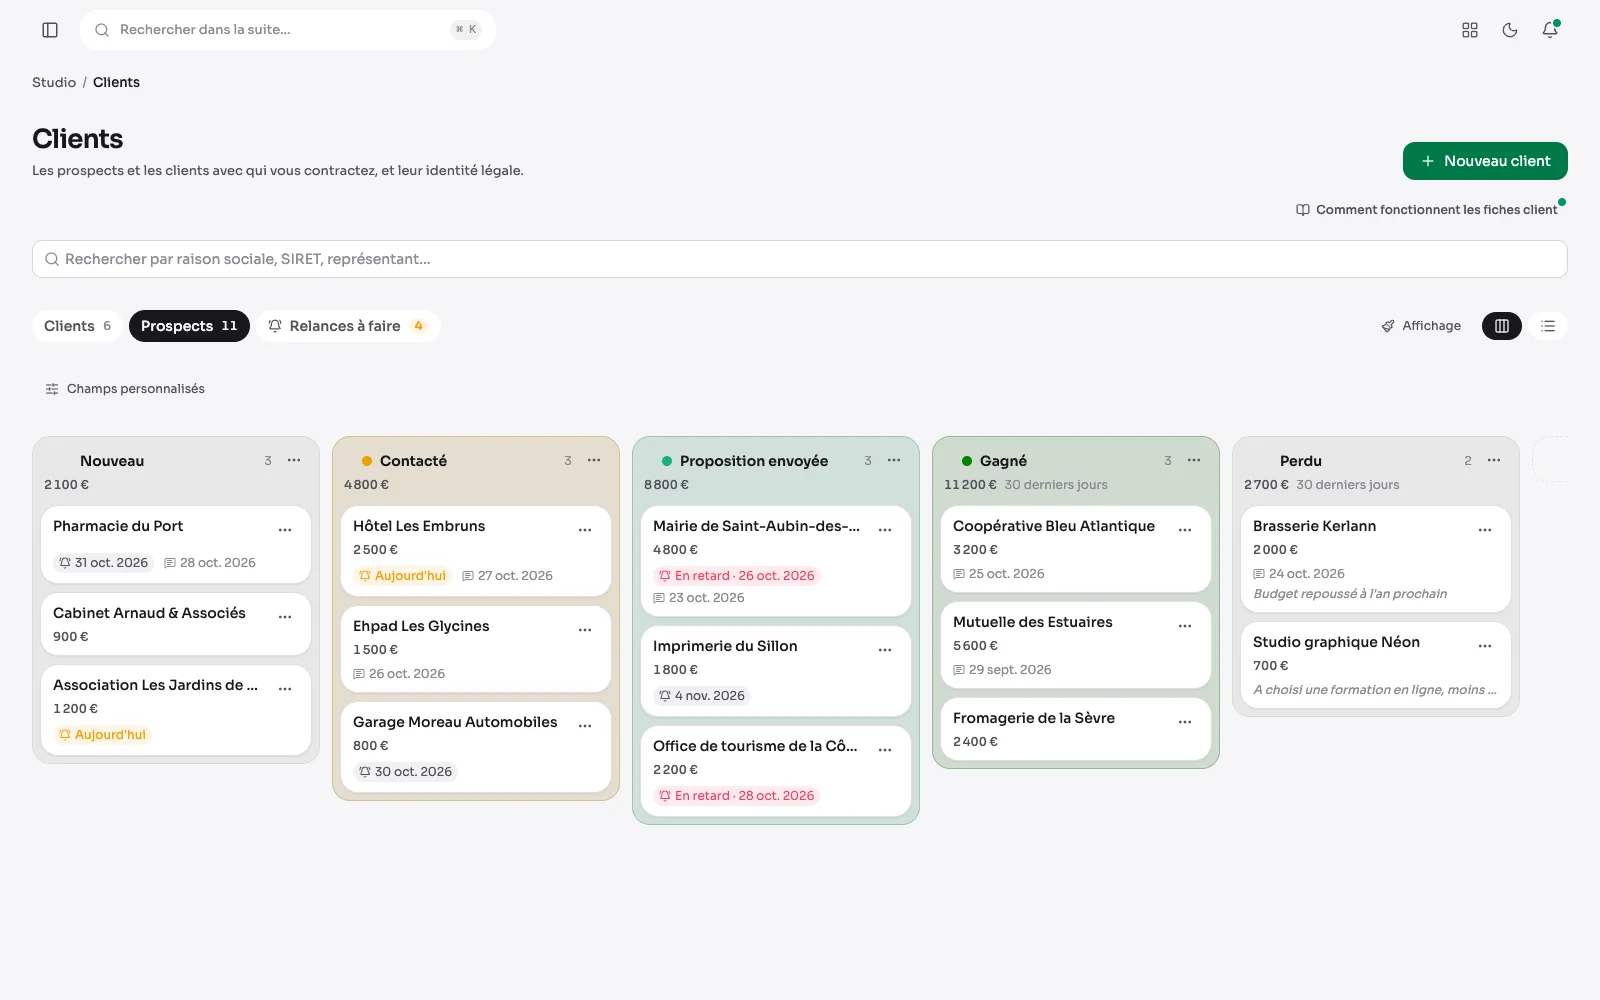Open Imprimerie du Sillon card menu
Image resolution: width=1600 pixels, height=1000 pixels.
coord(885,650)
